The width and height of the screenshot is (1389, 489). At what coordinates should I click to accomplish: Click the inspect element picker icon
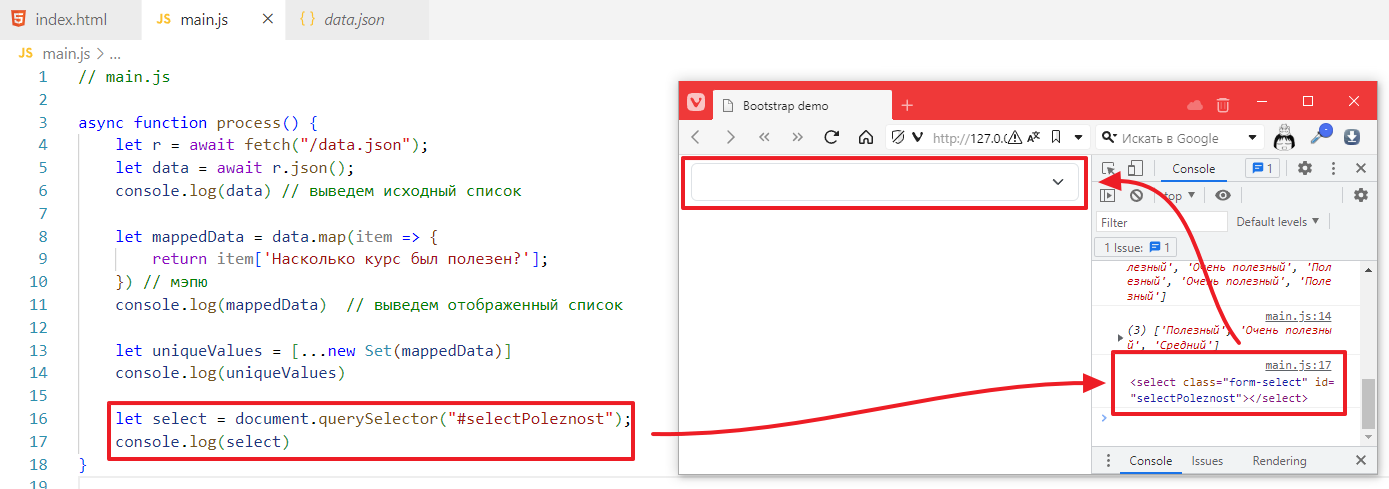pyautogui.click(x=1108, y=169)
